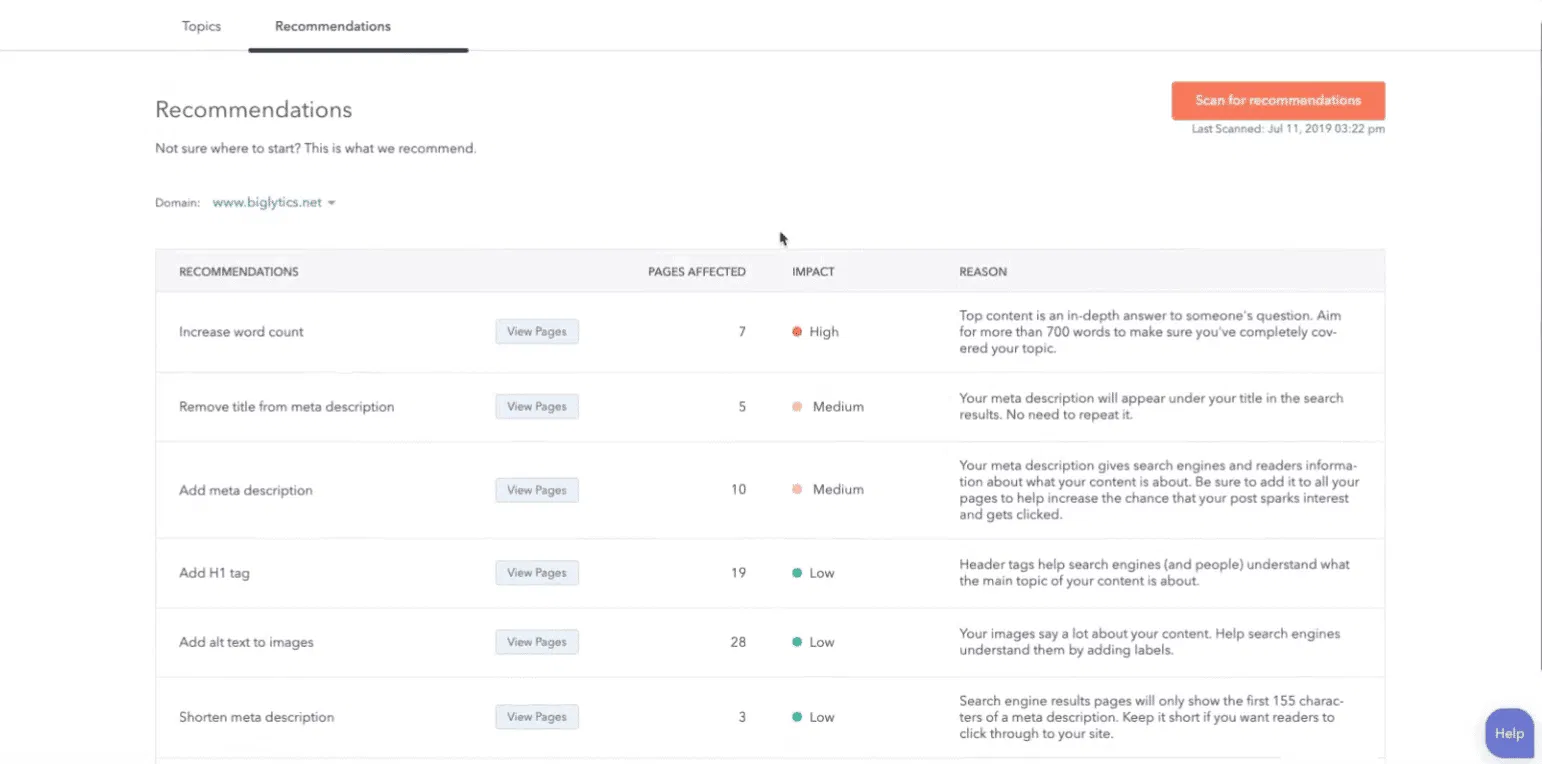Click Scan for recommendations button

[x=1278, y=101]
